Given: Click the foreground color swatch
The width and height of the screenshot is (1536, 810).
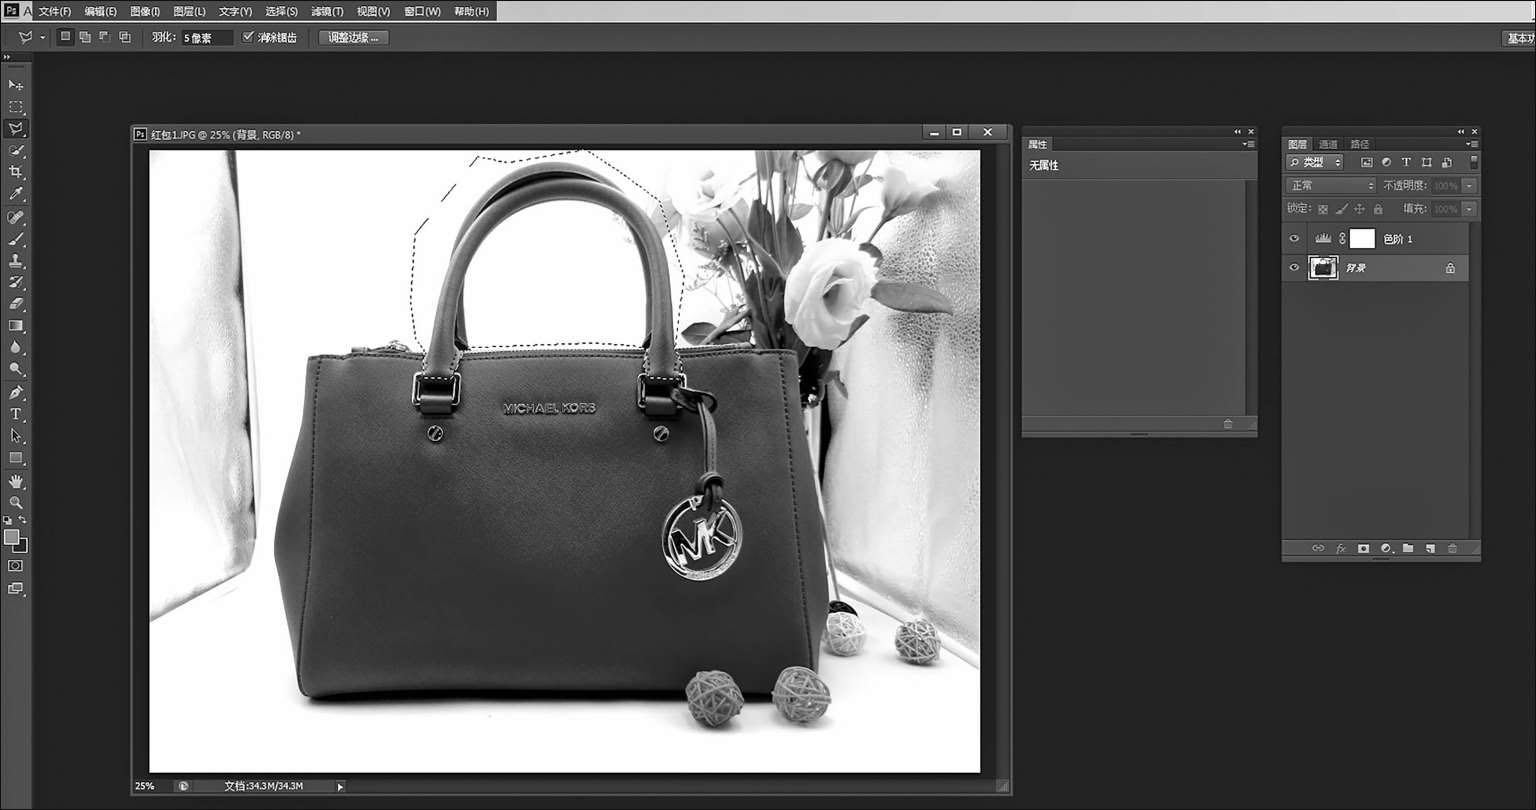Looking at the screenshot, I should [12, 537].
